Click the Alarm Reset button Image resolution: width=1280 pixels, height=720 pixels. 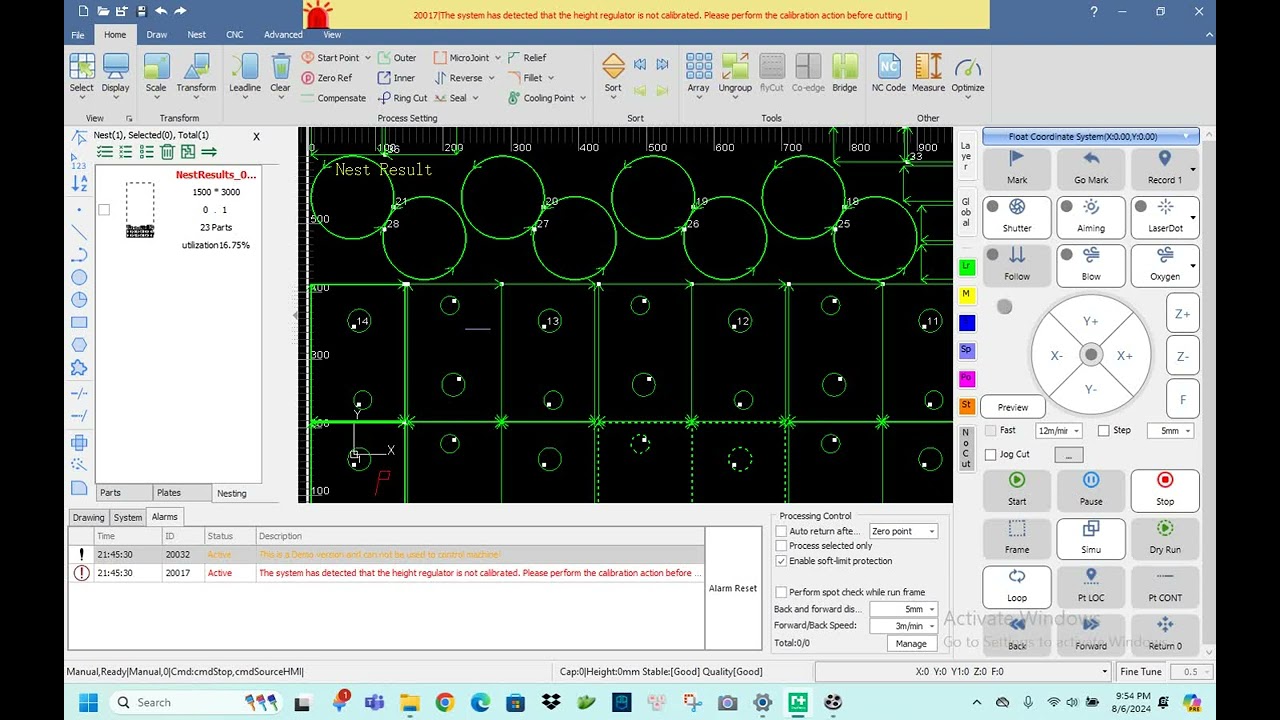(x=733, y=588)
